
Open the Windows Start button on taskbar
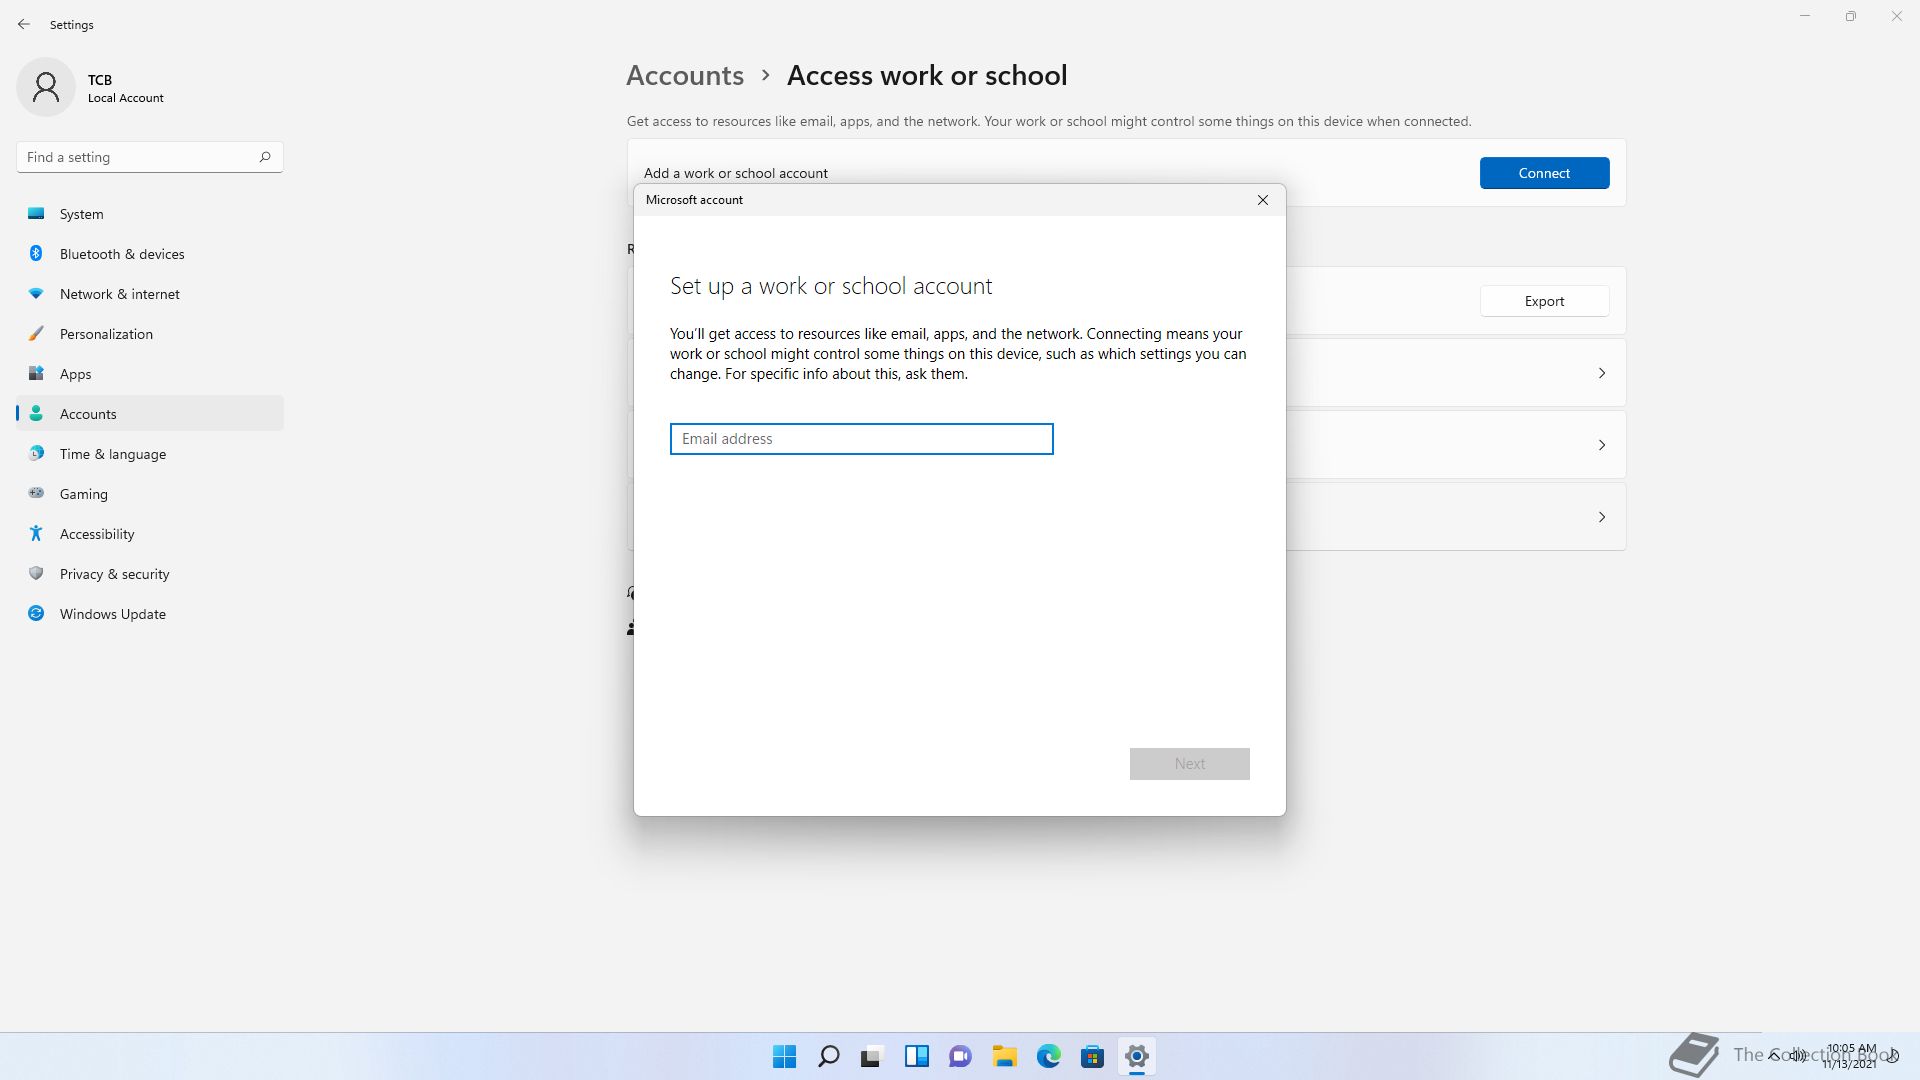(x=785, y=1056)
